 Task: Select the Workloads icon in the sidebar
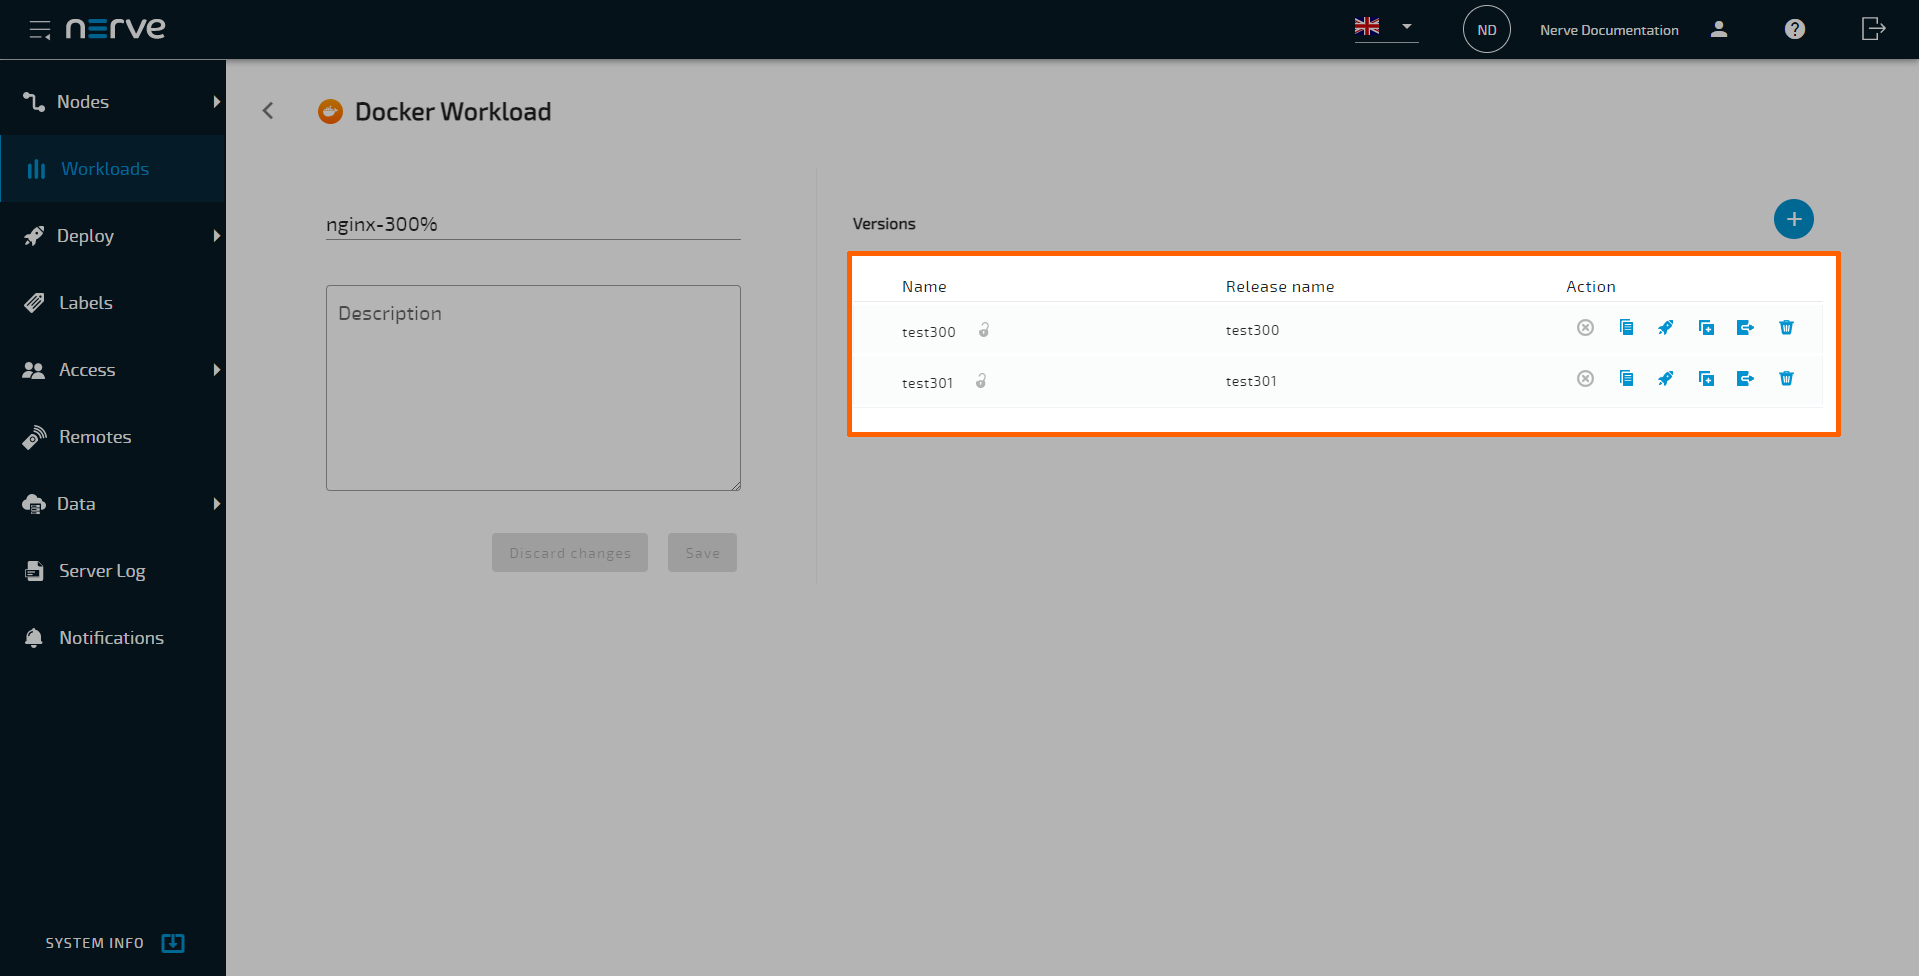pyautogui.click(x=36, y=168)
